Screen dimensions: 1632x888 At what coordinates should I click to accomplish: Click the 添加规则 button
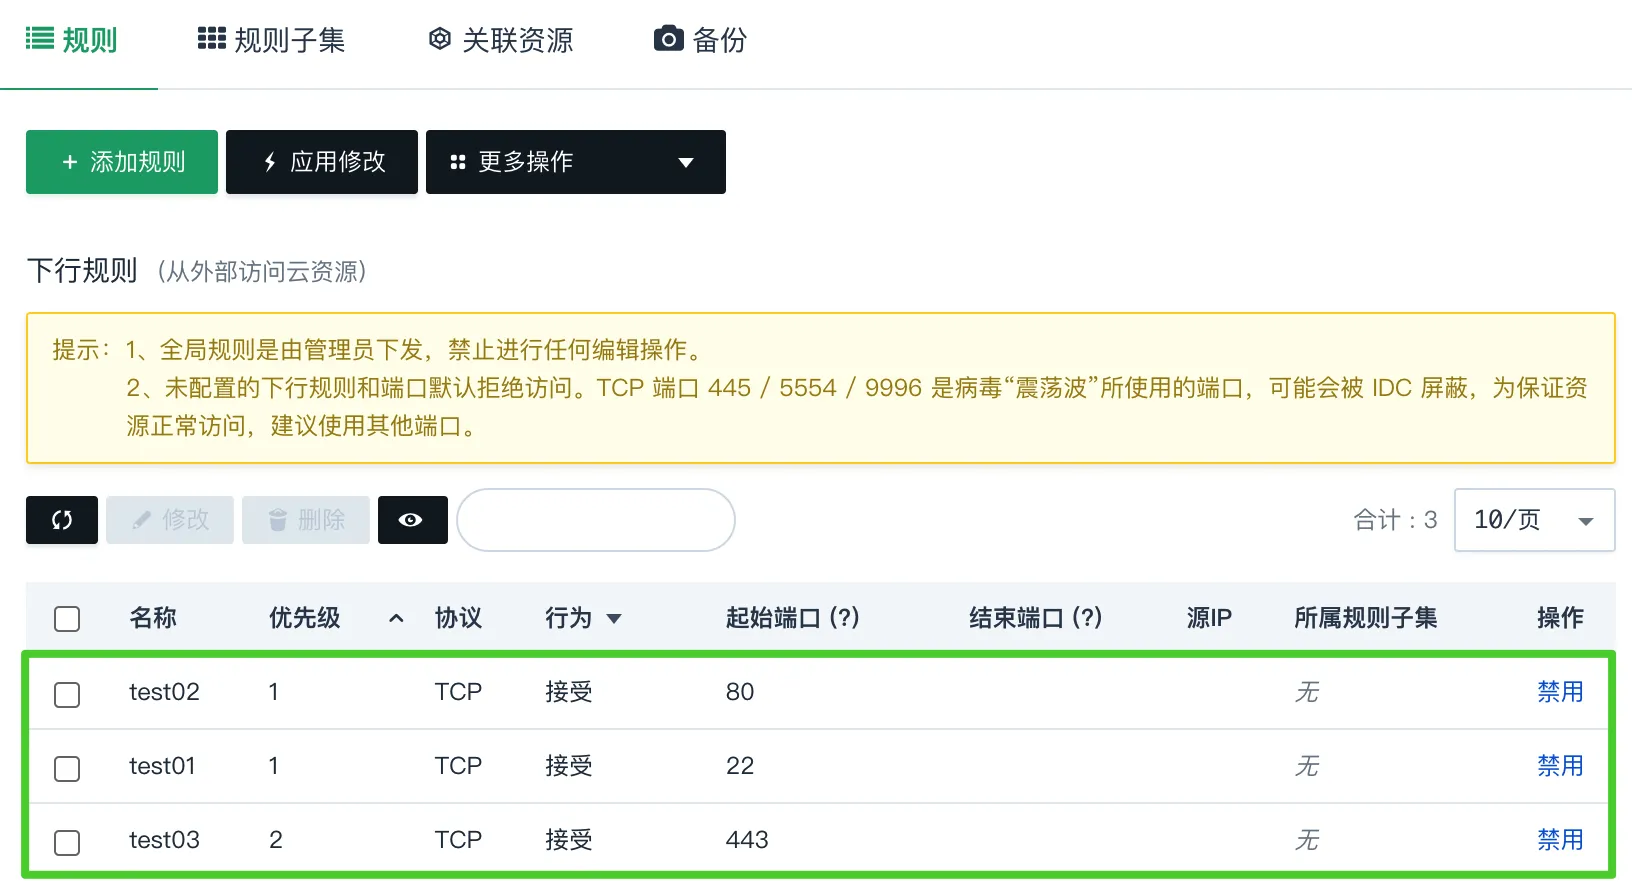click(122, 162)
